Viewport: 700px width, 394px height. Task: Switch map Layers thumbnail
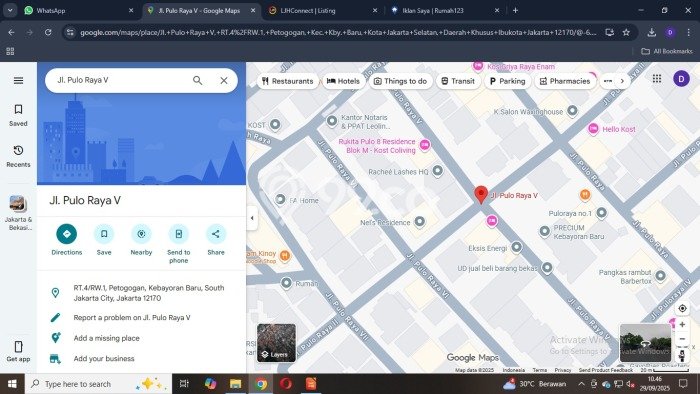[x=276, y=343]
